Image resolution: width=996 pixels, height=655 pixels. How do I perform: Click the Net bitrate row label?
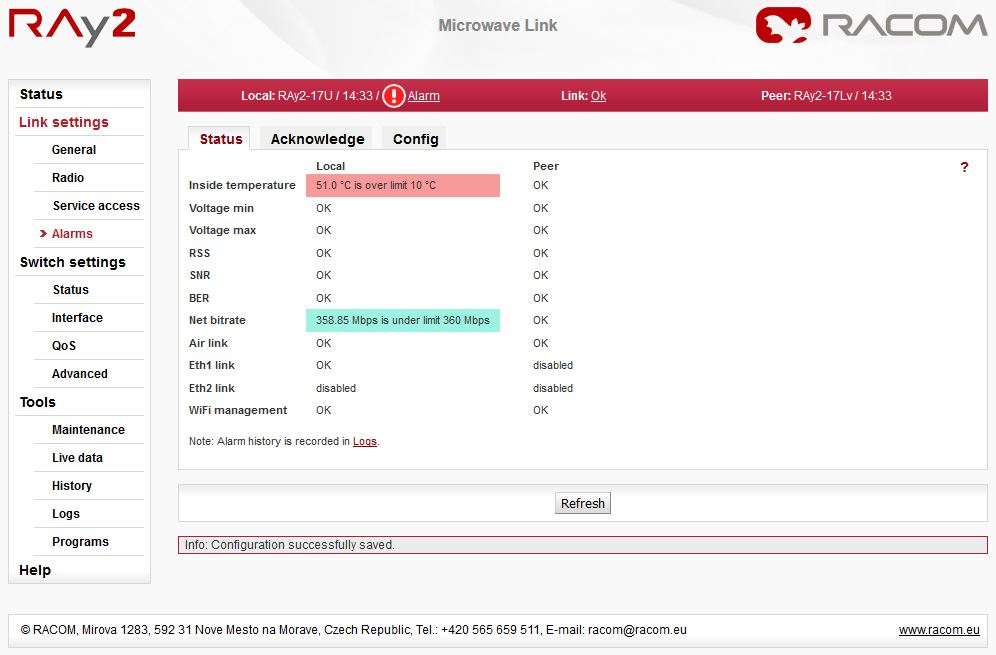[x=217, y=320]
